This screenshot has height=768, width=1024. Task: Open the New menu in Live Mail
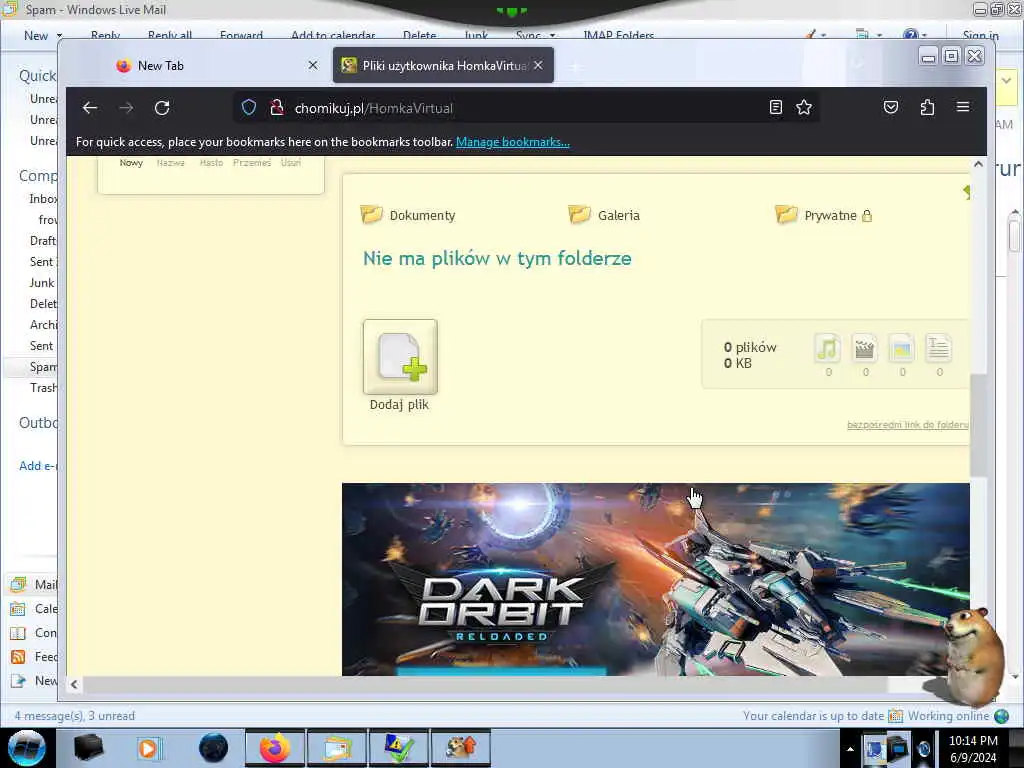(42, 35)
